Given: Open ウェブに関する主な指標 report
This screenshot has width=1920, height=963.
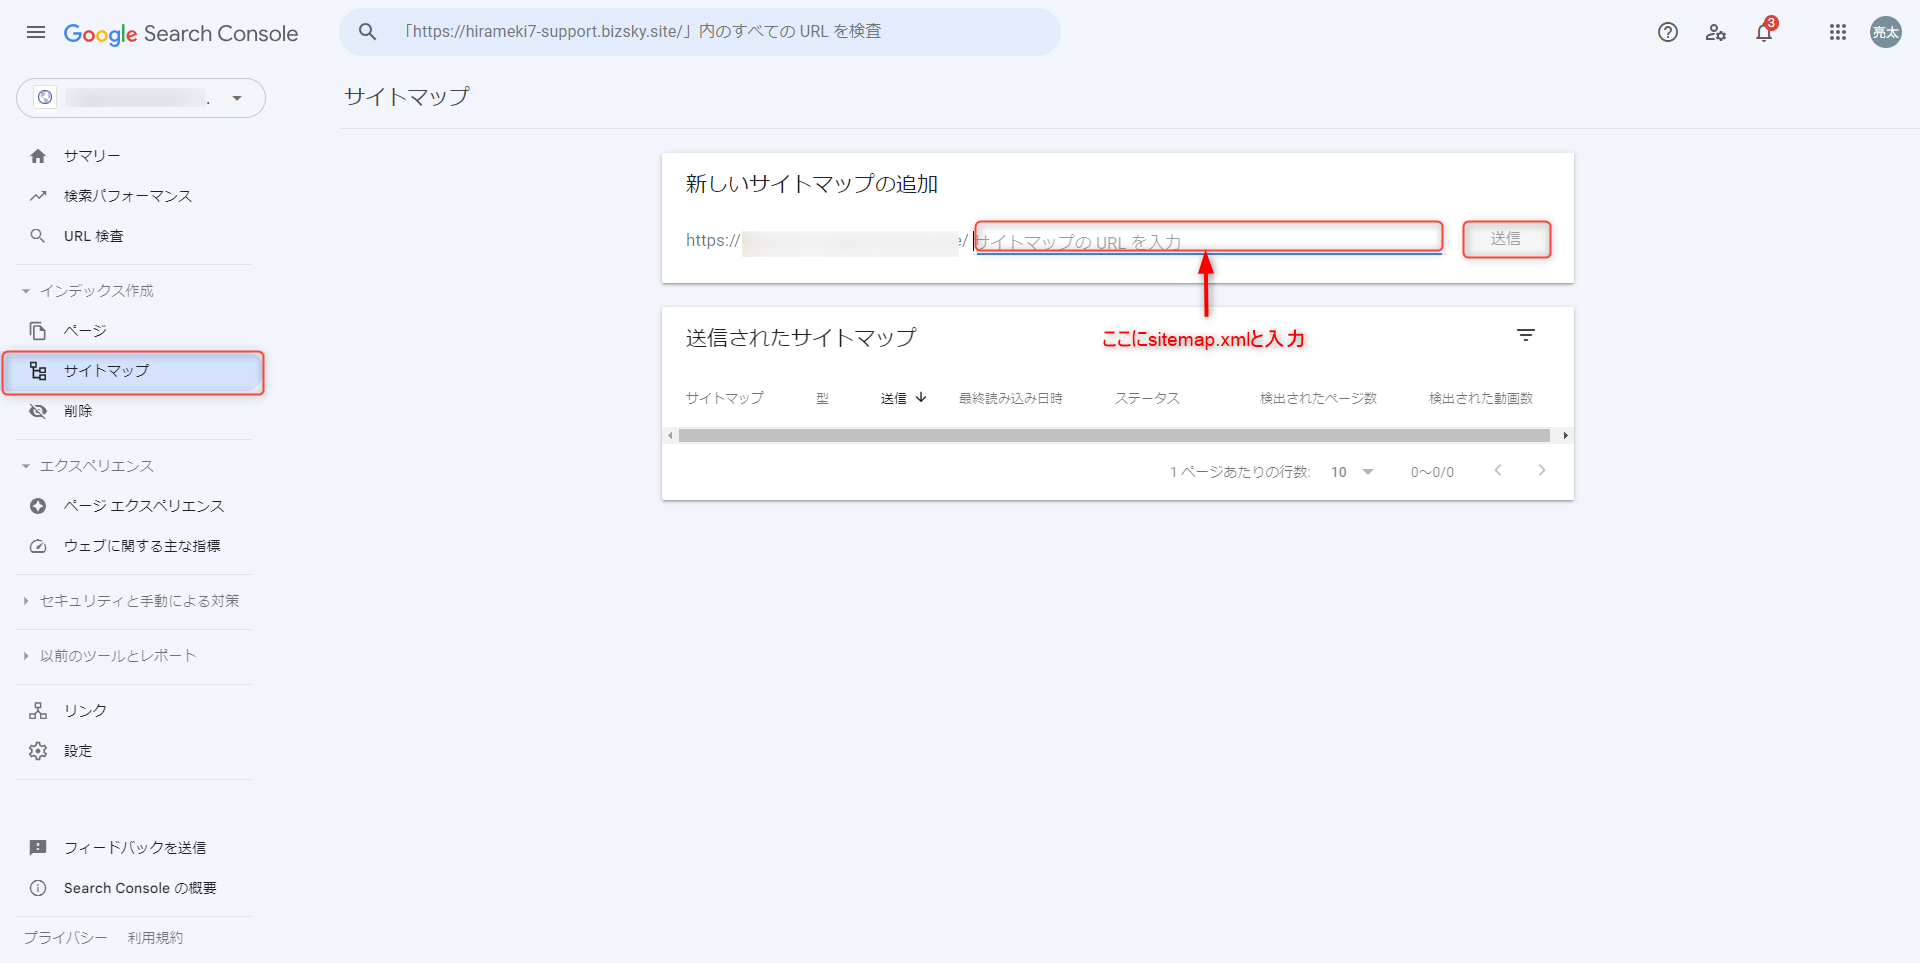Looking at the screenshot, I should 142,546.
